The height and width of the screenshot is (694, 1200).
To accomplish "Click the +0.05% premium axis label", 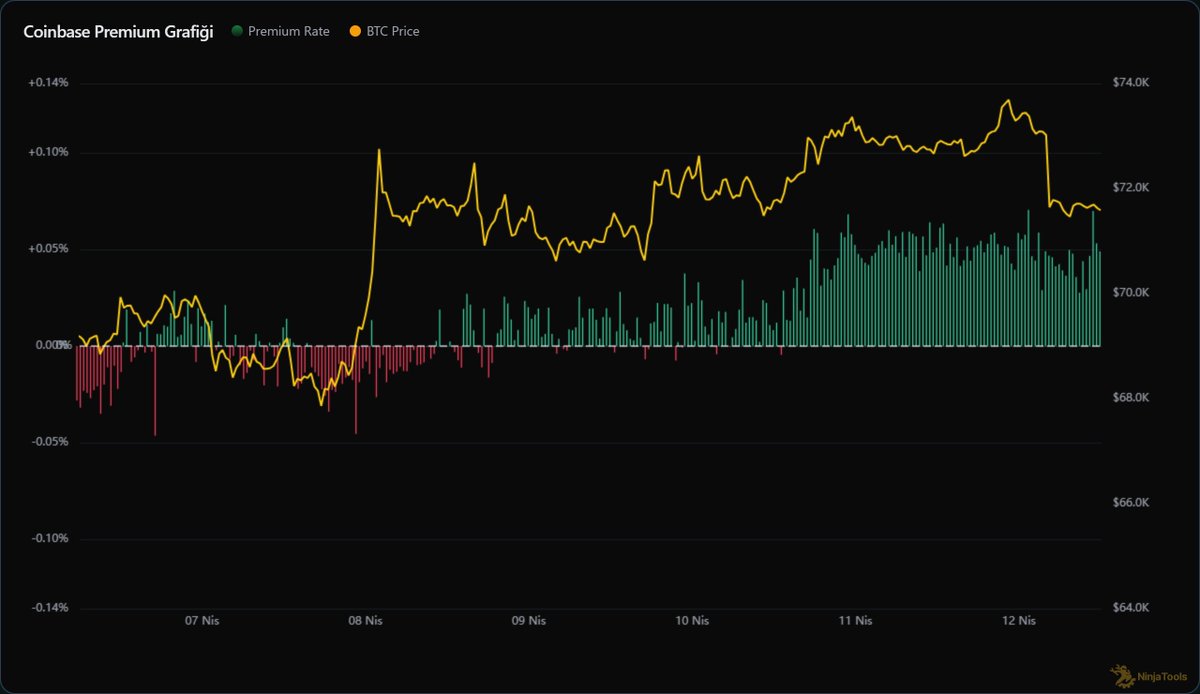I will (x=49, y=249).
